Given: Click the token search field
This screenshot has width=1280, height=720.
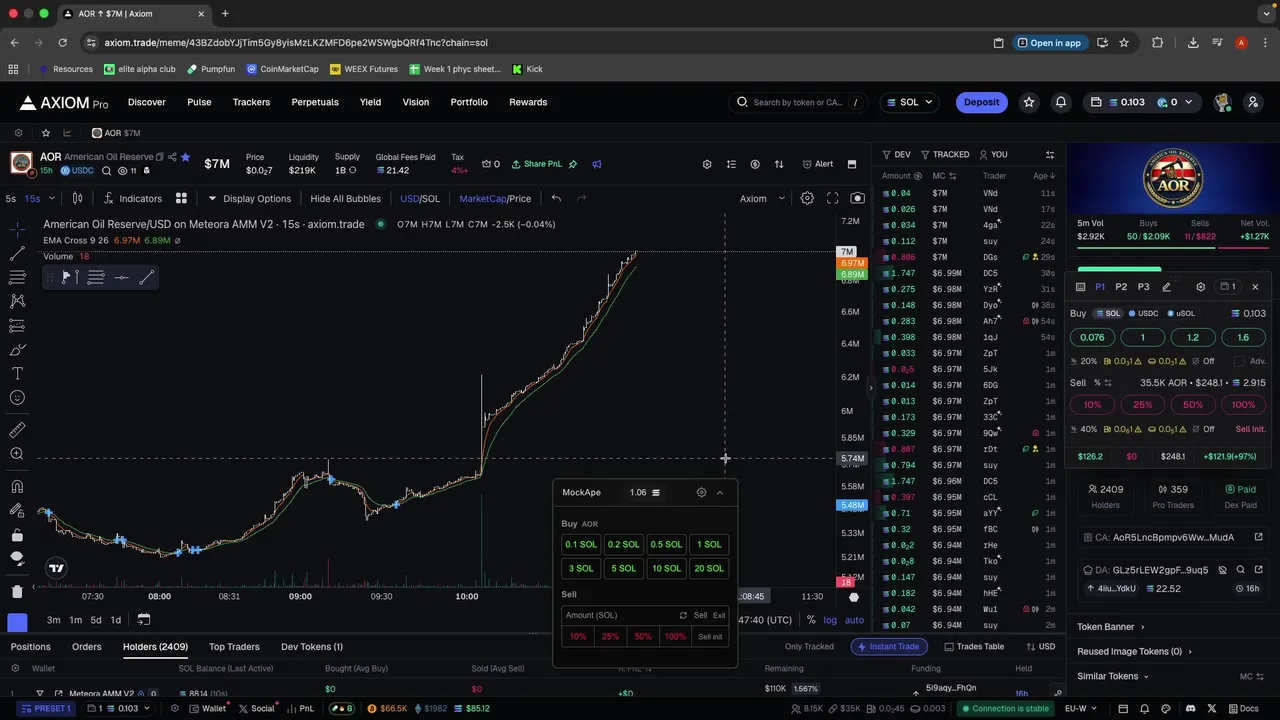Looking at the screenshot, I should (797, 102).
